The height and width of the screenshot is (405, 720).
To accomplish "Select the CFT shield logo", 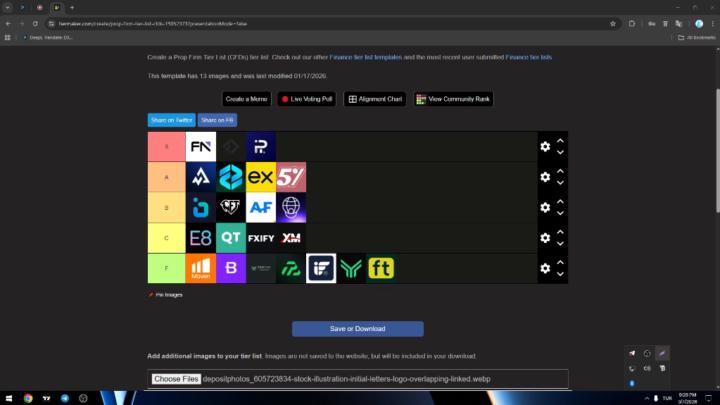I will 231,208.
